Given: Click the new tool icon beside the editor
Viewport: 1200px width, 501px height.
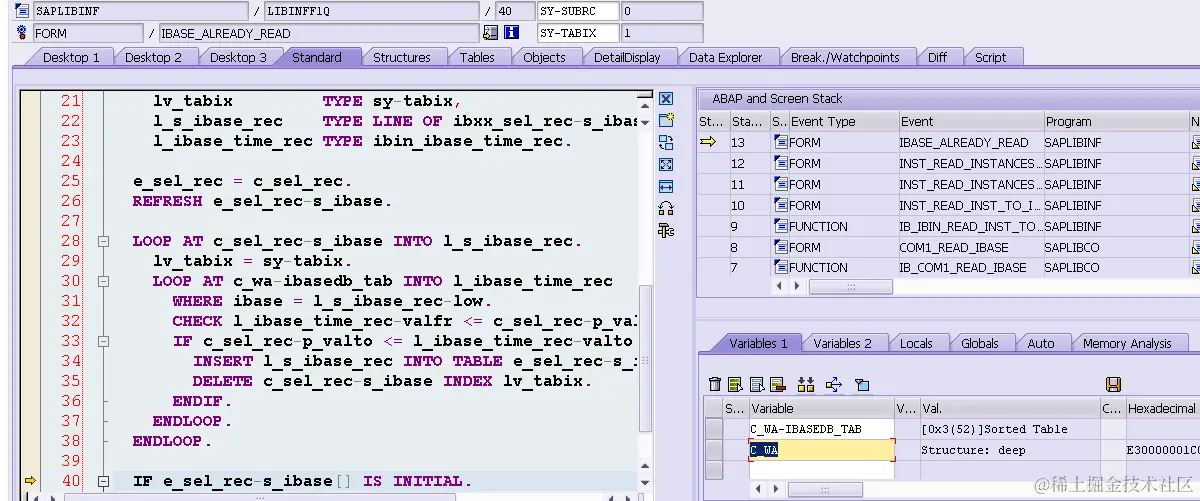Looking at the screenshot, I should pyautogui.click(x=667, y=120).
